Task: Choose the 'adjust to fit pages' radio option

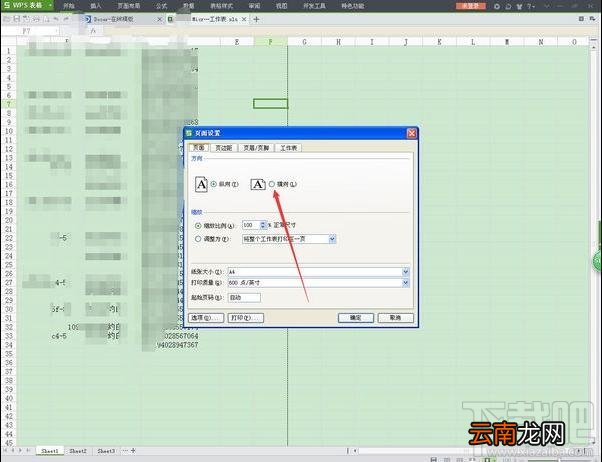Action: point(198,239)
